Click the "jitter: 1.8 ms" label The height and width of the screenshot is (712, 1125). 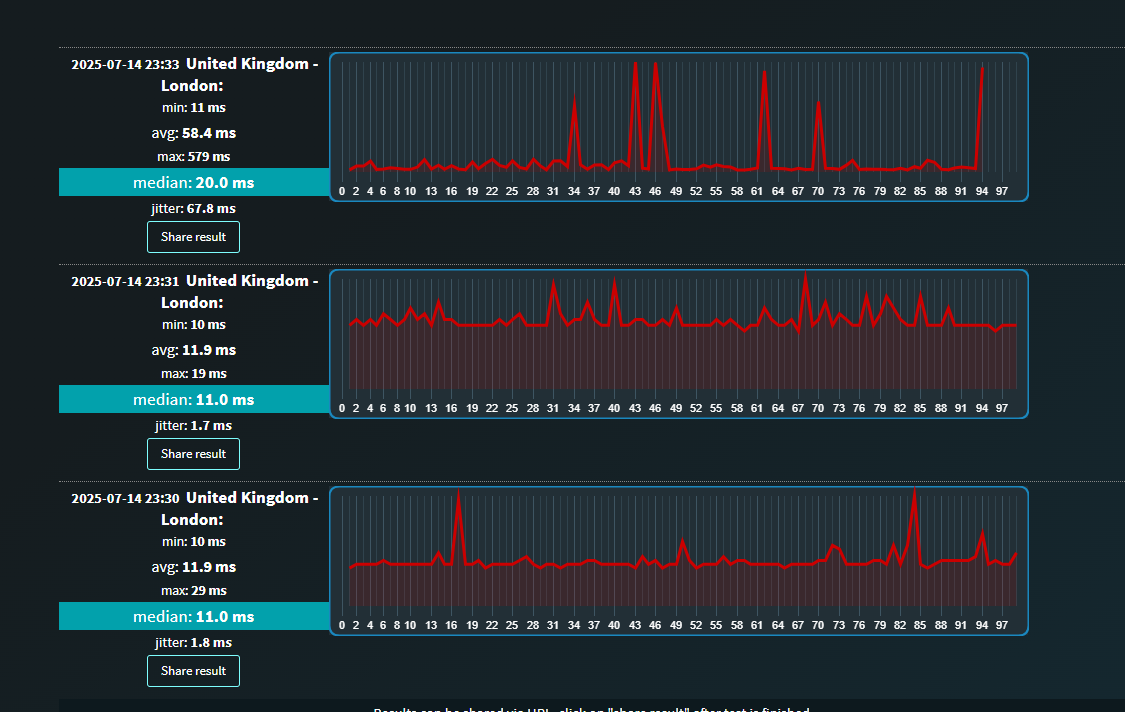tap(193, 642)
